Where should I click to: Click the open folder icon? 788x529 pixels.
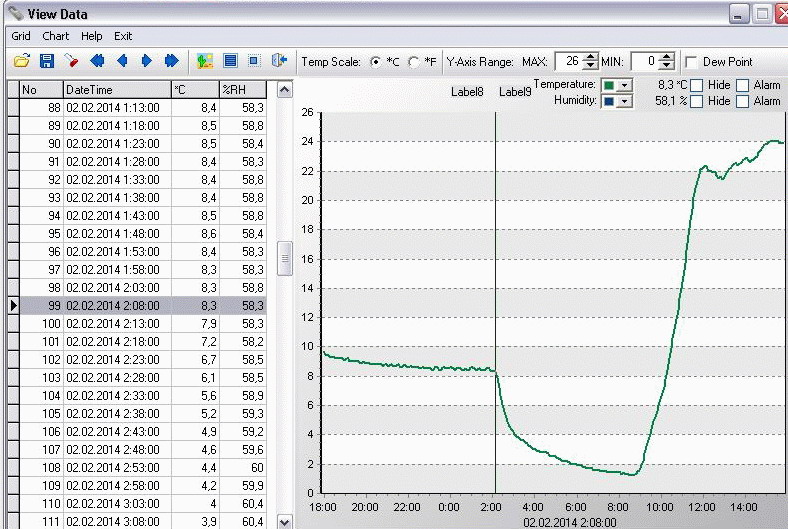[22, 61]
